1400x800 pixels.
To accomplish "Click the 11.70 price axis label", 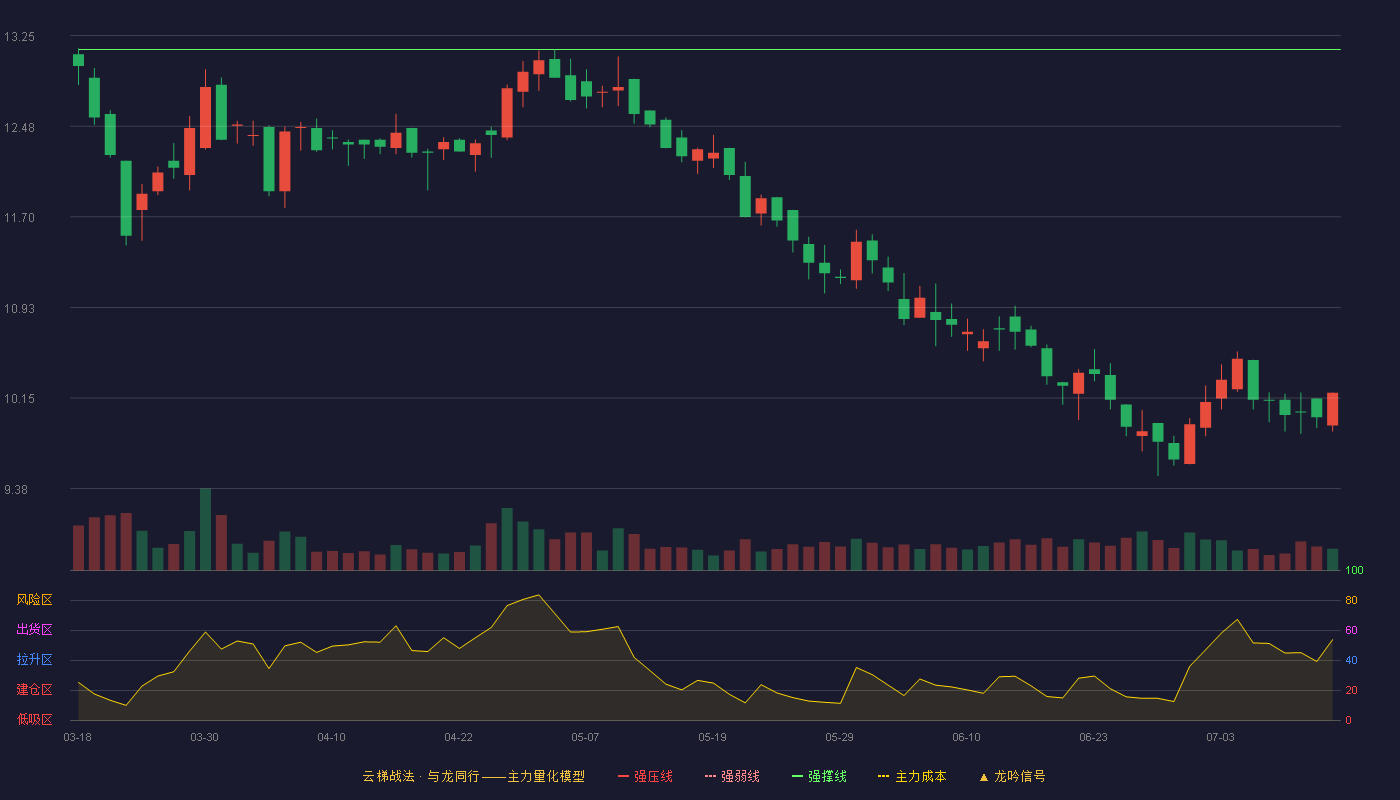I will click(x=19, y=218).
